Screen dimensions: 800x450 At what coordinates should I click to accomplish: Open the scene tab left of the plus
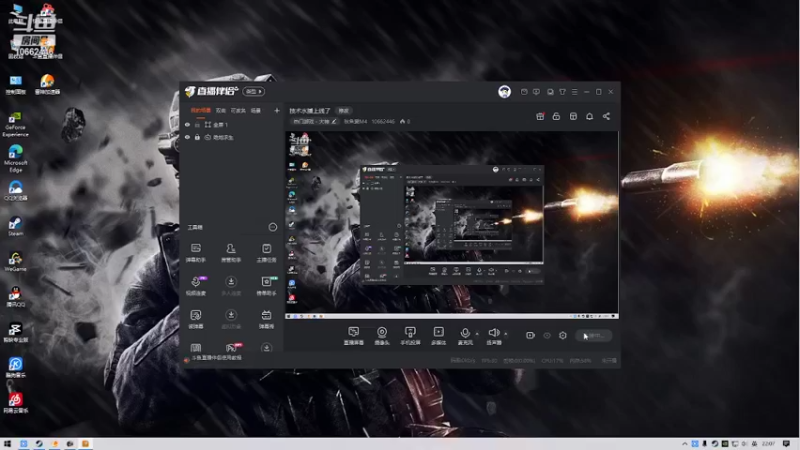point(256,110)
